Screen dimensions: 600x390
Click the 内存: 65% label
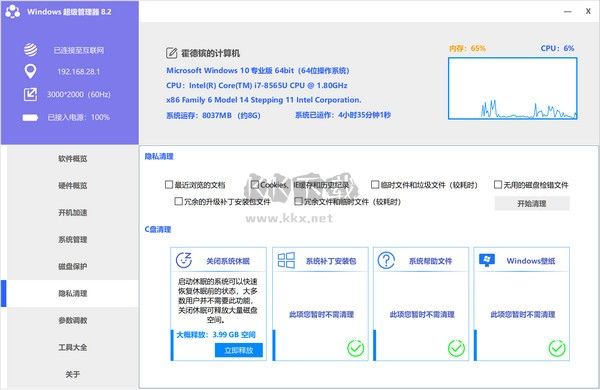tap(467, 48)
